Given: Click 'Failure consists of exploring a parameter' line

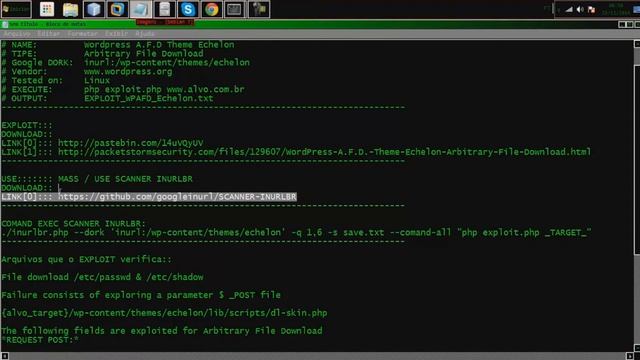Looking at the screenshot, I should click(141, 295).
